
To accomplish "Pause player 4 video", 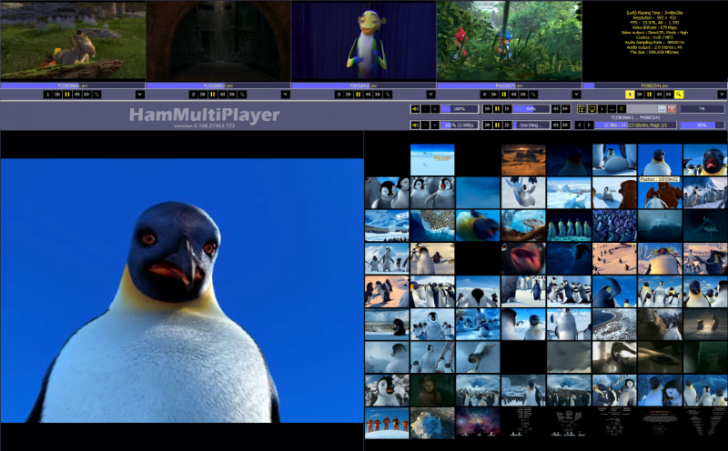I will tap(504, 94).
